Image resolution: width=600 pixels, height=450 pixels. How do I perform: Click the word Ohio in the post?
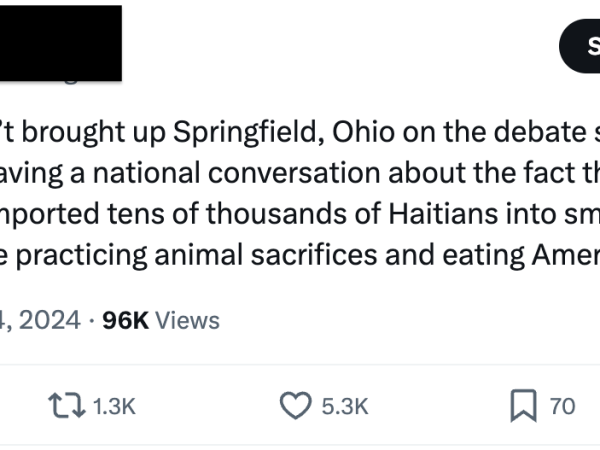pos(363,132)
